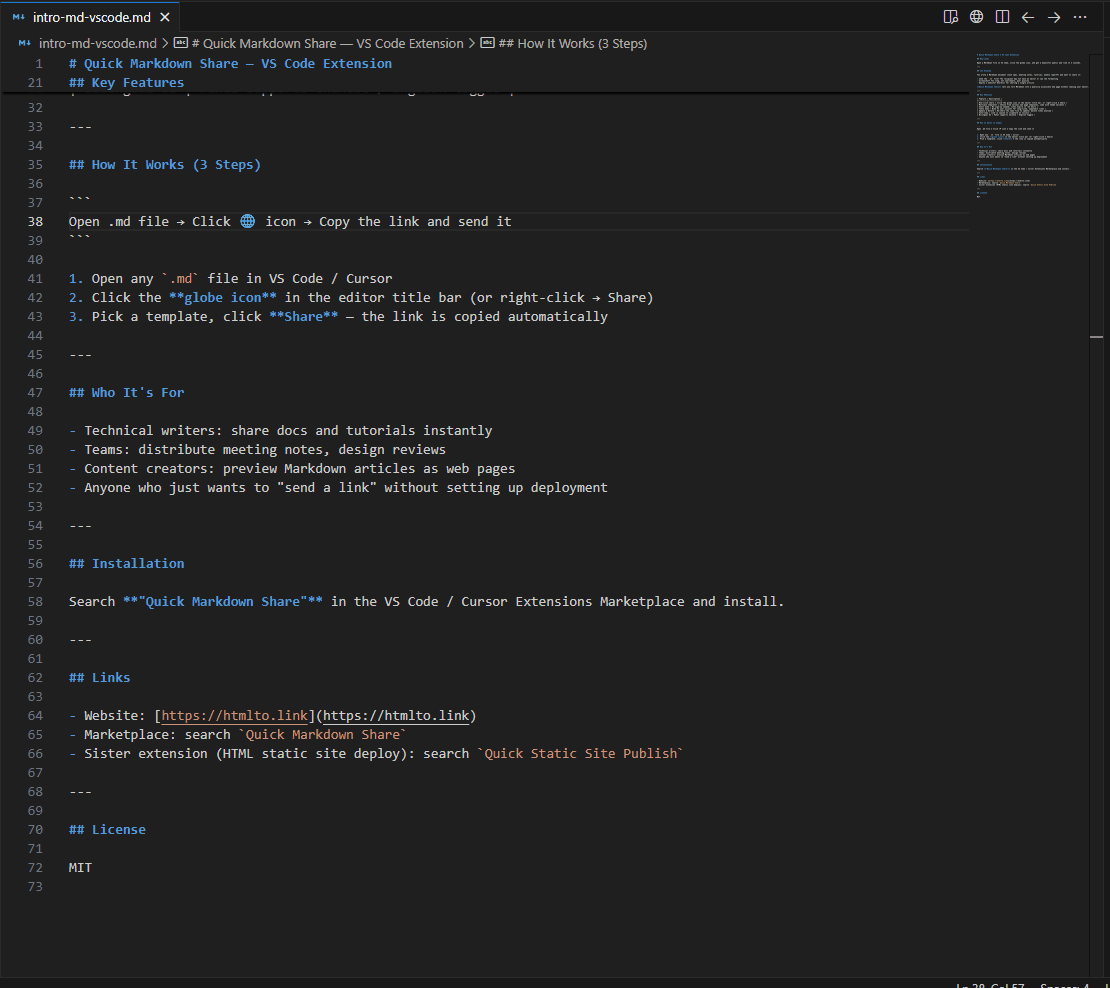Open breadcrumb file segment intro-md-vscode.md
Screen dimensions: 1110x988
click(98, 43)
